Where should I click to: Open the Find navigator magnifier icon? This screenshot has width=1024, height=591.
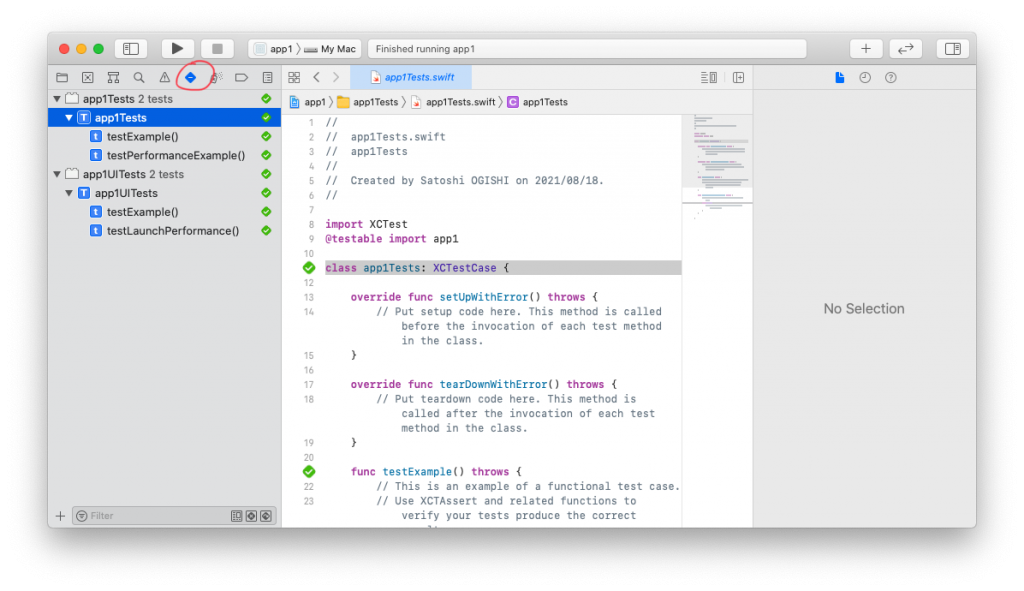(x=139, y=78)
